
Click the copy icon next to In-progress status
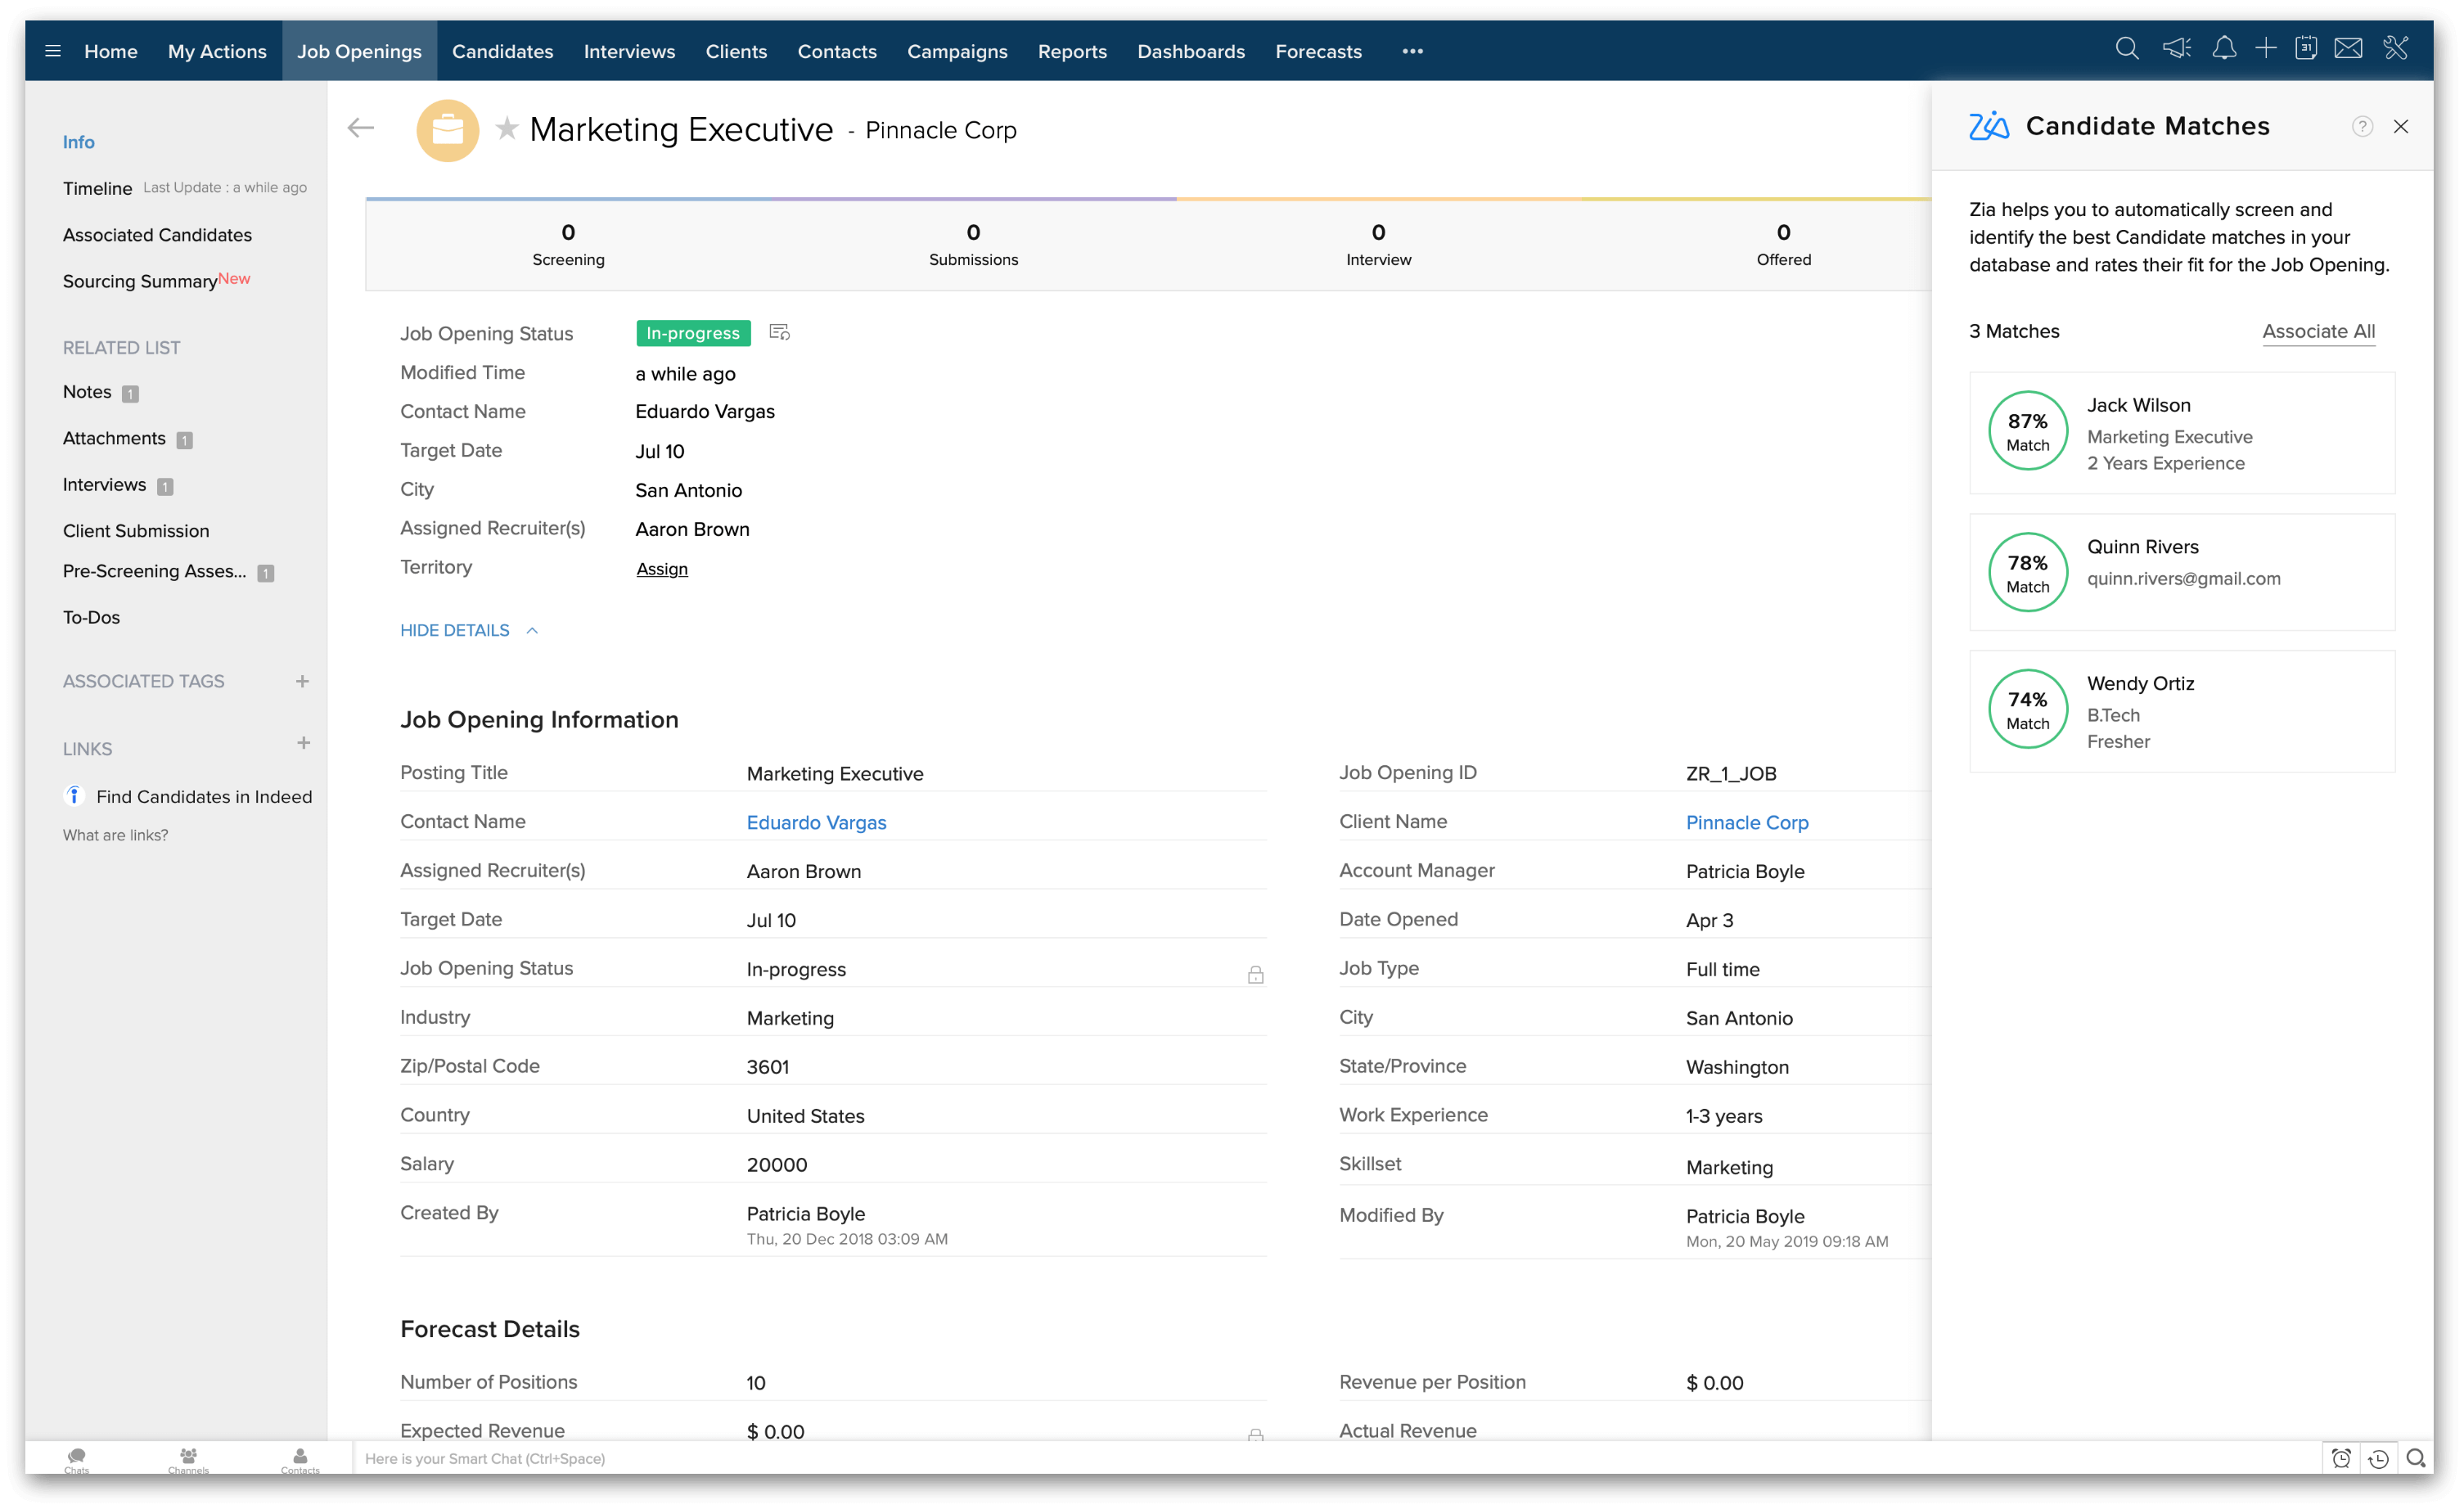point(782,331)
